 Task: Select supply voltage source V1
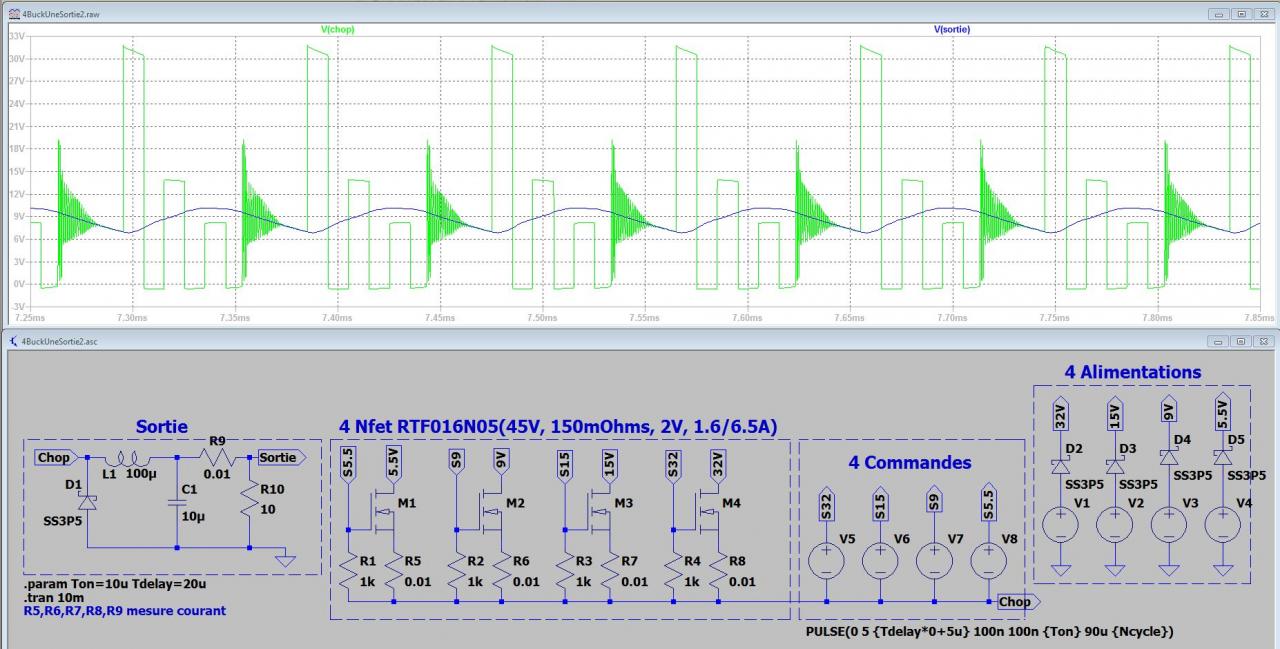click(x=1059, y=524)
